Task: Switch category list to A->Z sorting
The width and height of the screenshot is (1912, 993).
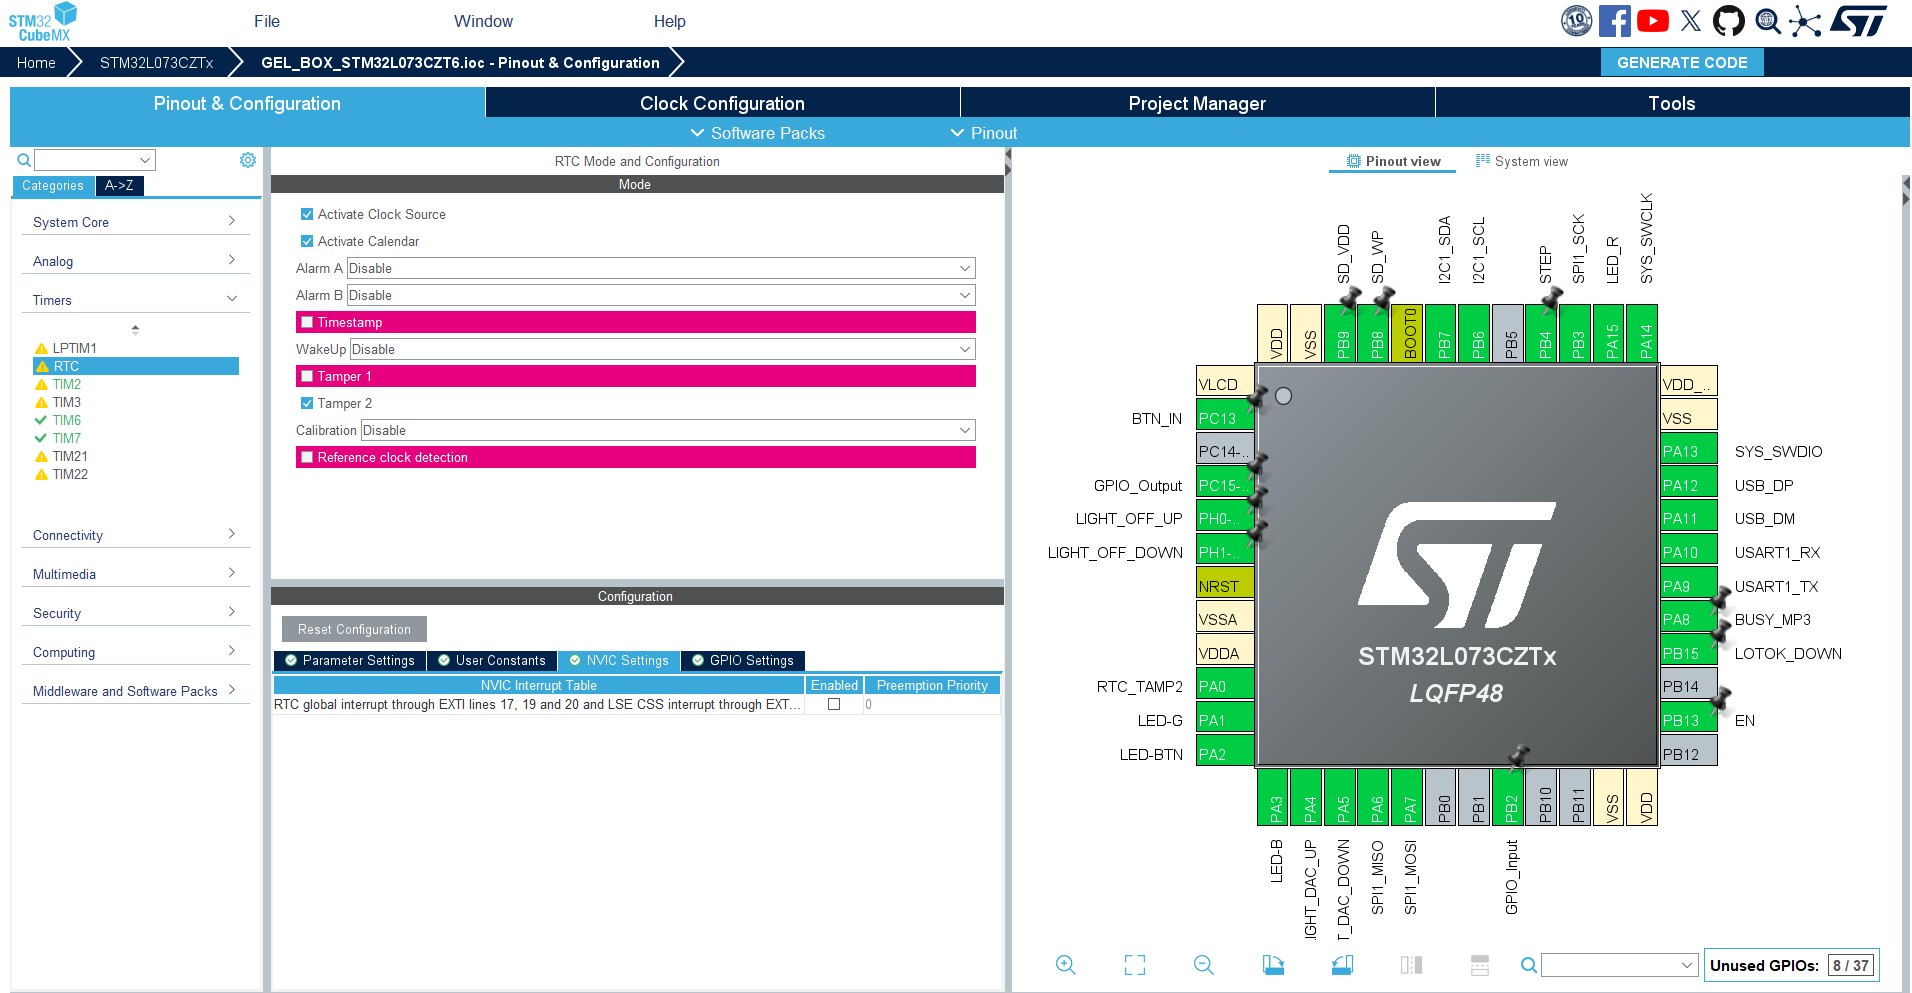Action: (x=119, y=185)
